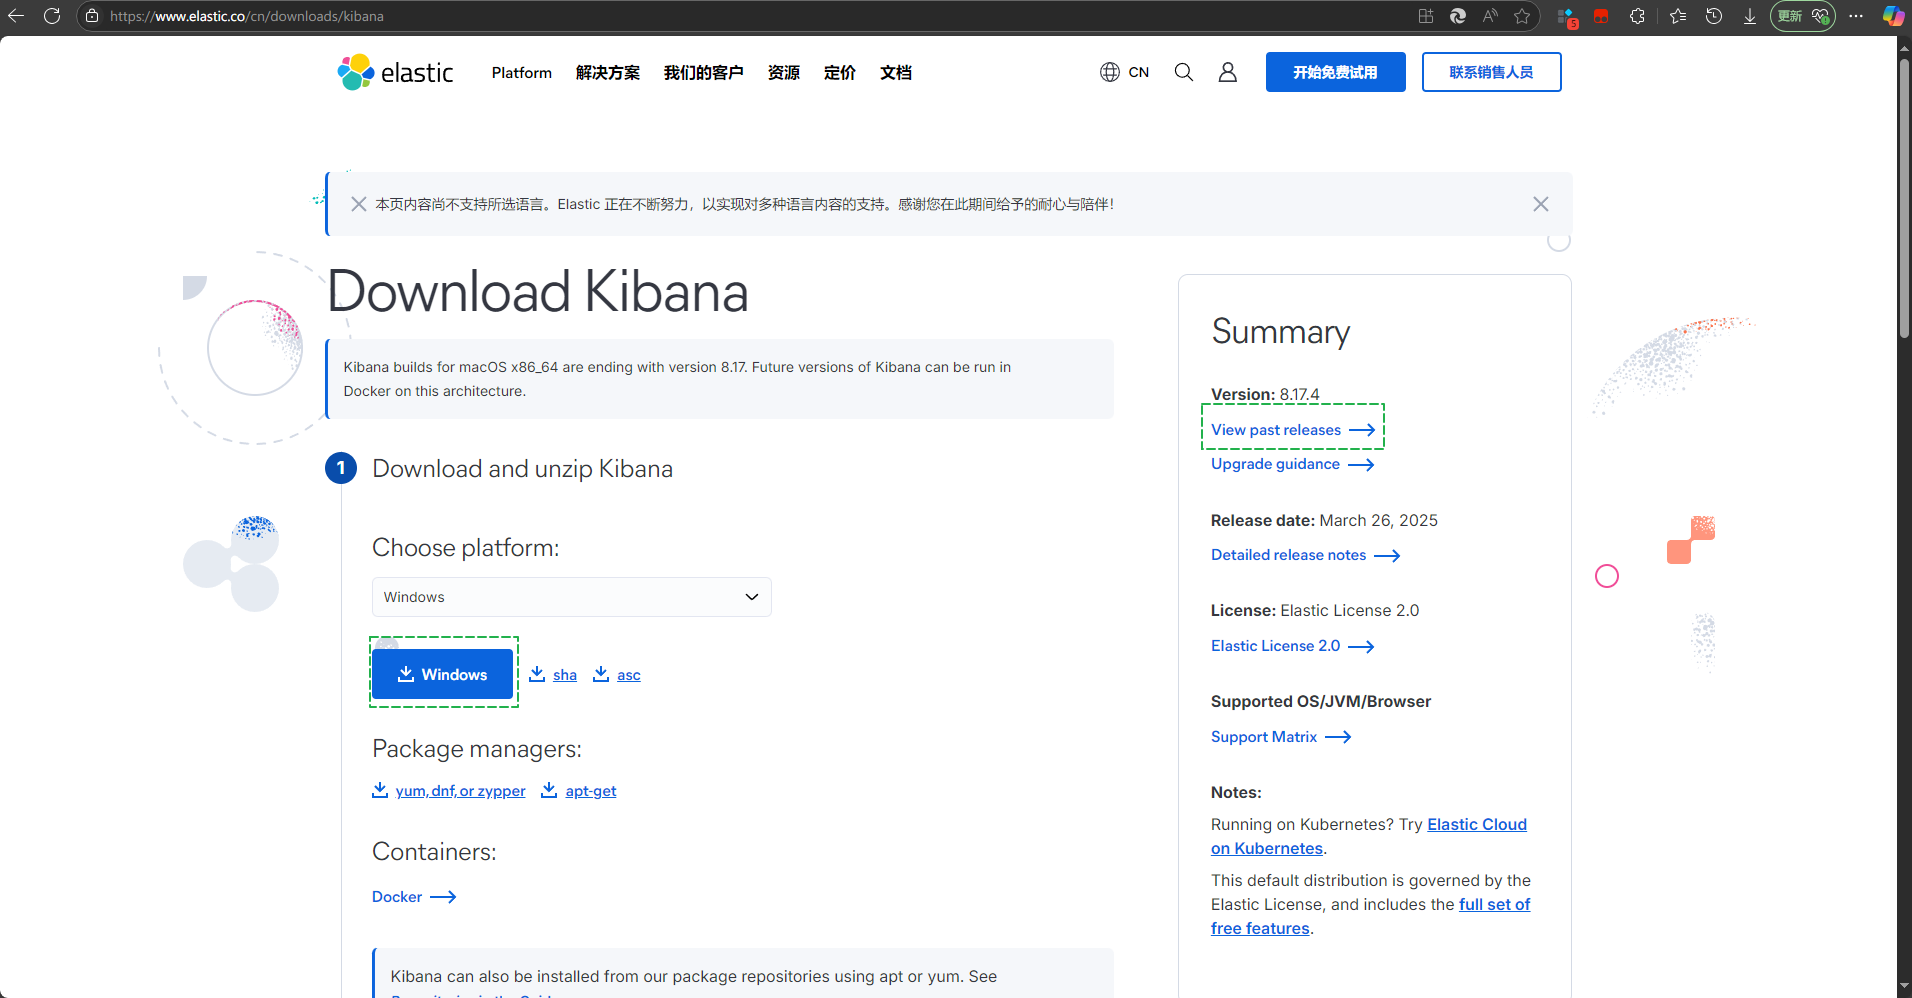
Task: Open the Platform navigation menu
Action: tap(521, 73)
